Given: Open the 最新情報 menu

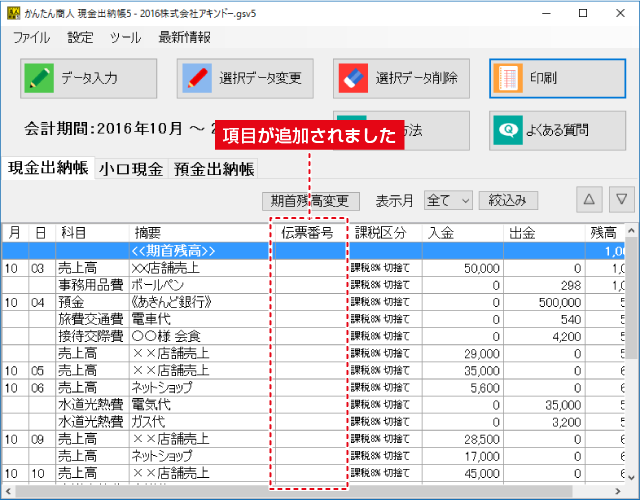Looking at the screenshot, I should pos(184,38).
